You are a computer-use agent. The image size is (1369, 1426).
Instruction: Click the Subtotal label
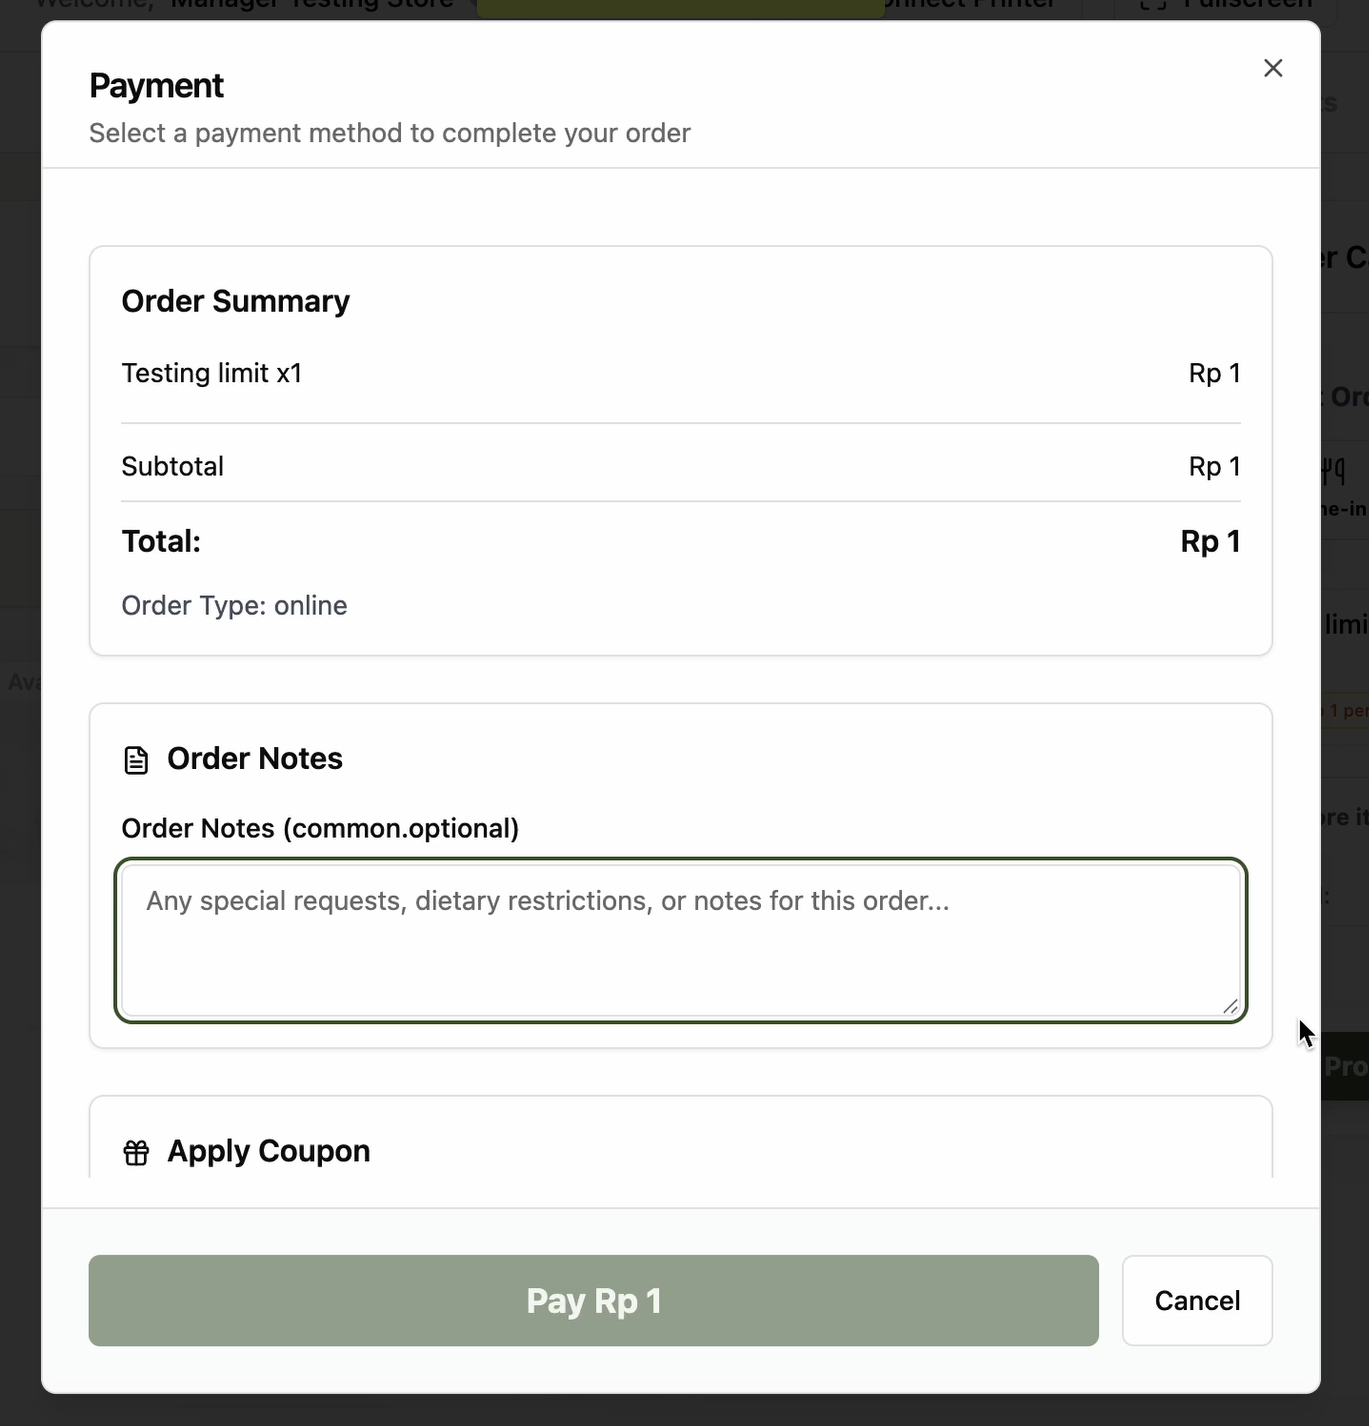click(x=172, y=466)
